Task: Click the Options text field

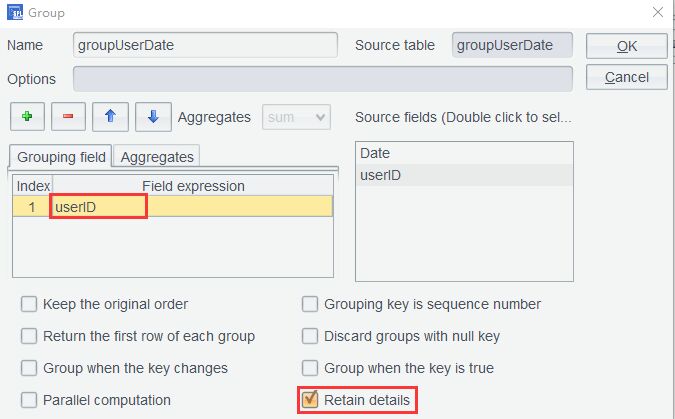Action: 322,79
